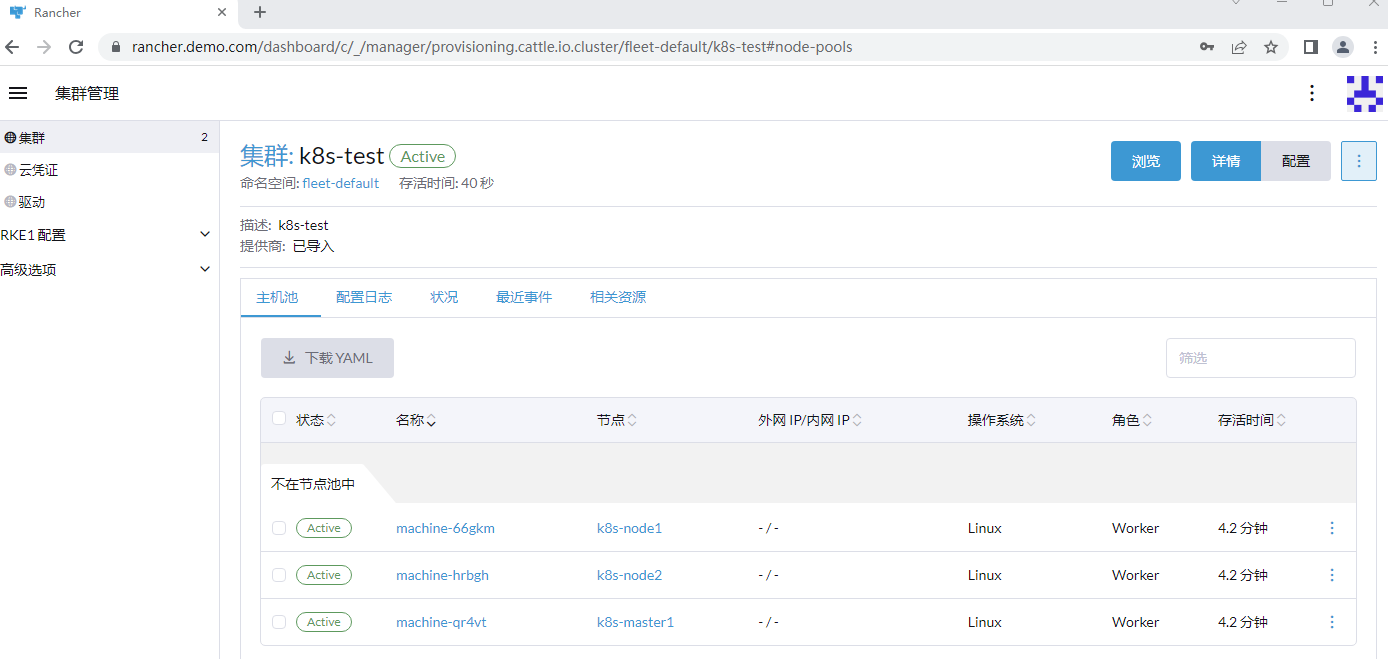View site information lock icon

point(115,47)
